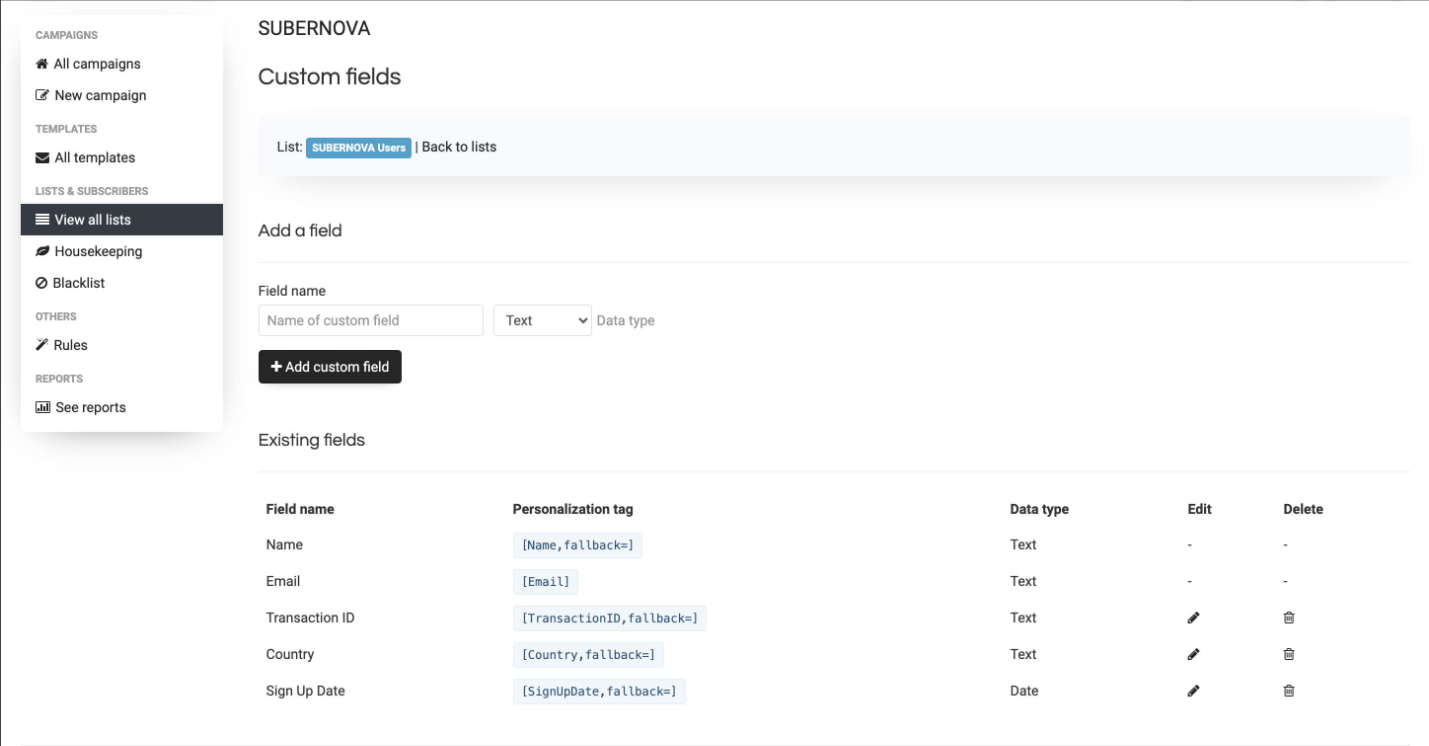Go to All campaigns in sidebar

(96, 64)
